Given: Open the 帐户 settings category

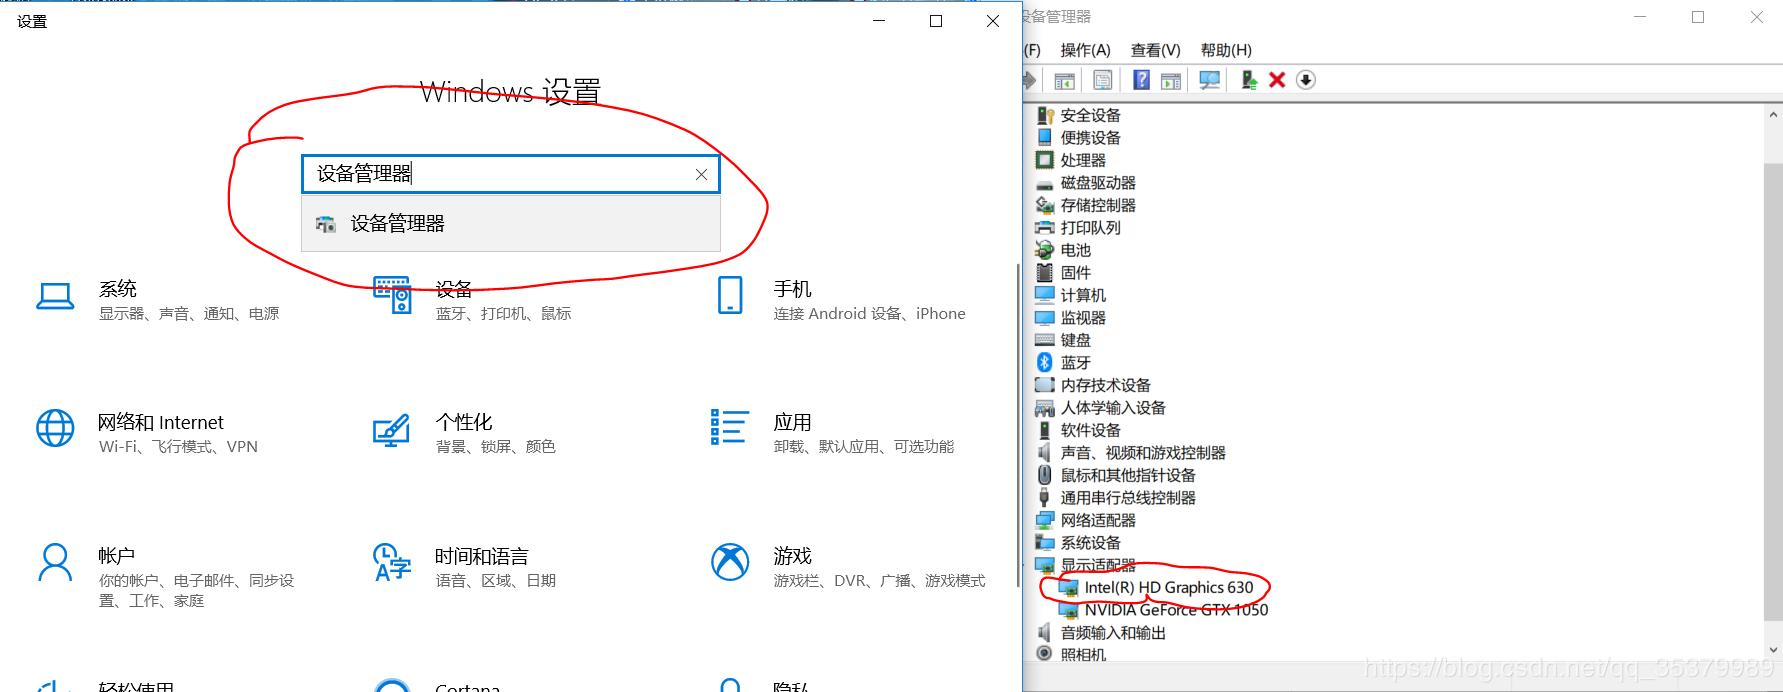Looking at the screenshot, I should tap(166, 576).
